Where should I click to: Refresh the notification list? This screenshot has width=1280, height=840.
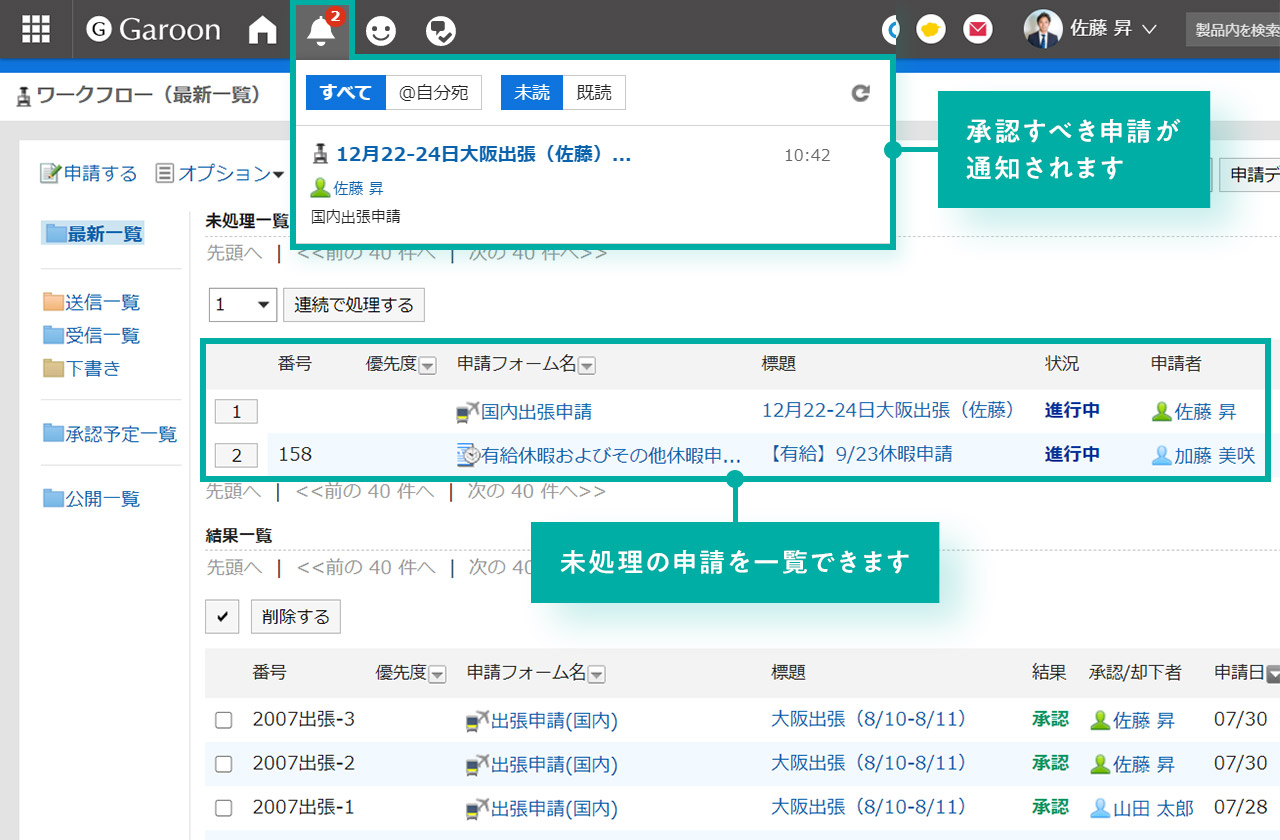860,93
